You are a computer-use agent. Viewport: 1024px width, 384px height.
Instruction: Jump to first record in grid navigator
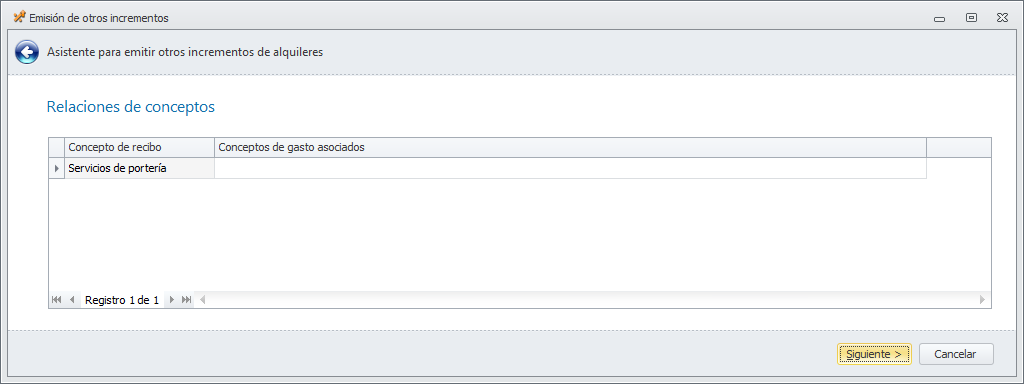(x=56, y=300)
